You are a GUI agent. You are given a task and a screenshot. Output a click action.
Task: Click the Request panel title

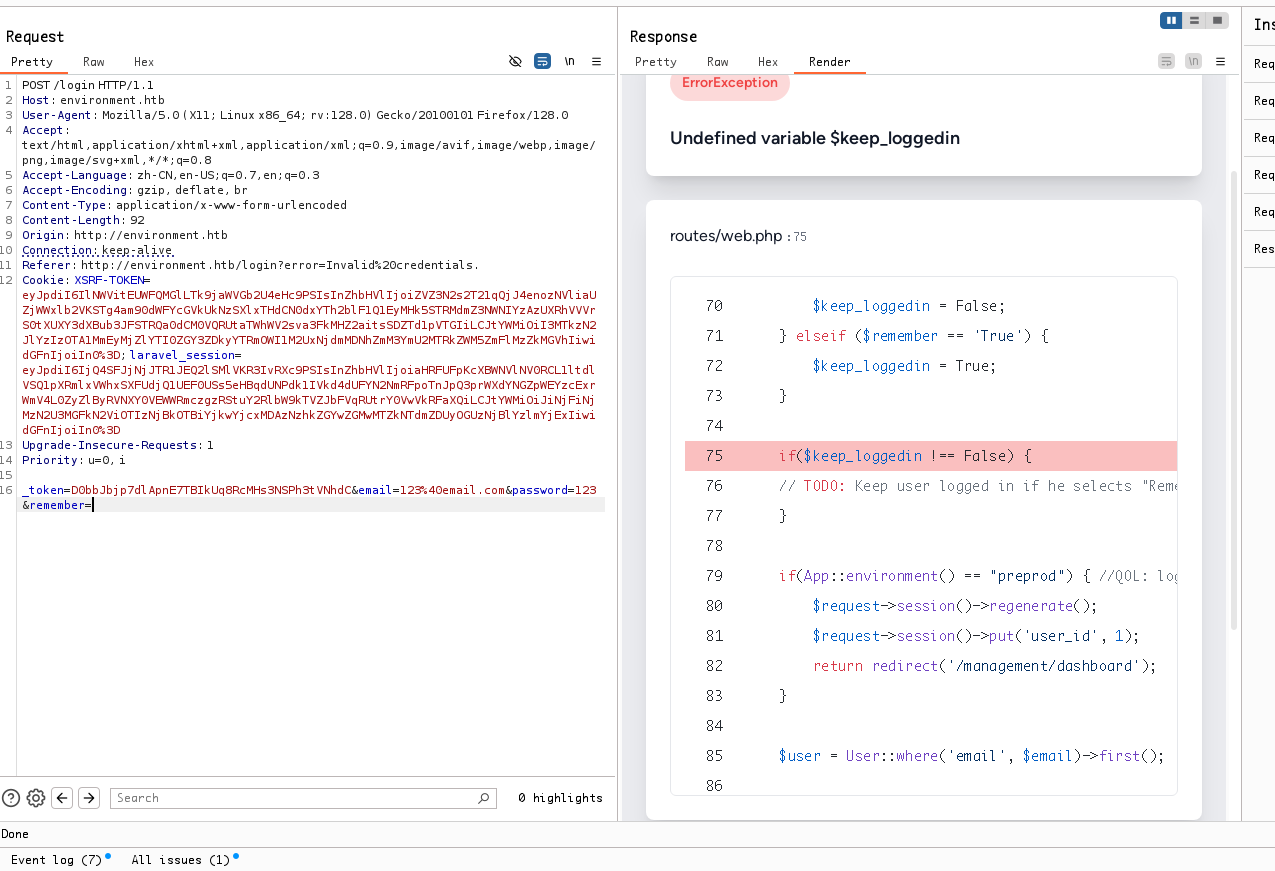click(35, 37)
